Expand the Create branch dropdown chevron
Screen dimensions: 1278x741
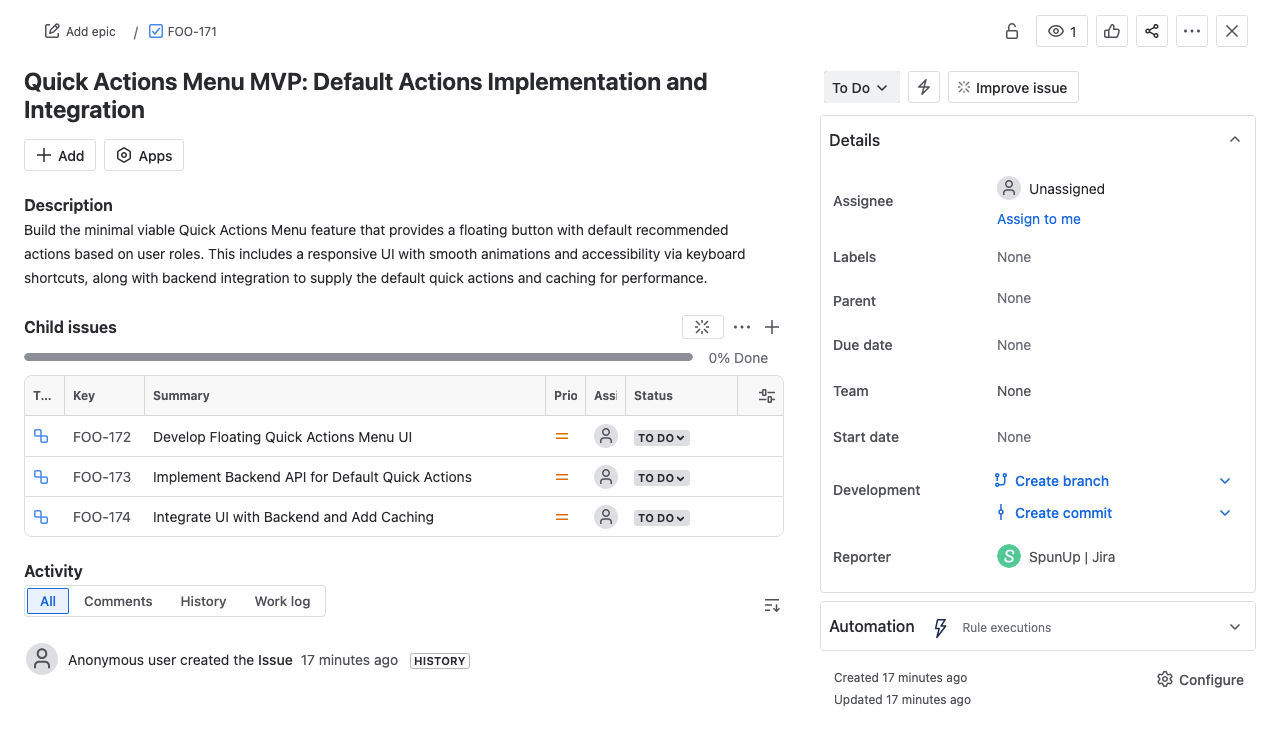click(1225, 481)
